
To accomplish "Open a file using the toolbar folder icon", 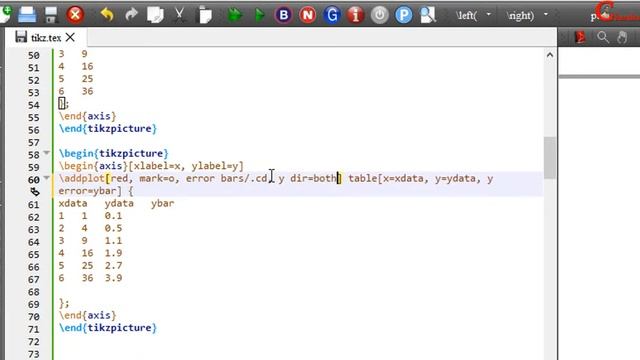I will click(x=27, y=15).
